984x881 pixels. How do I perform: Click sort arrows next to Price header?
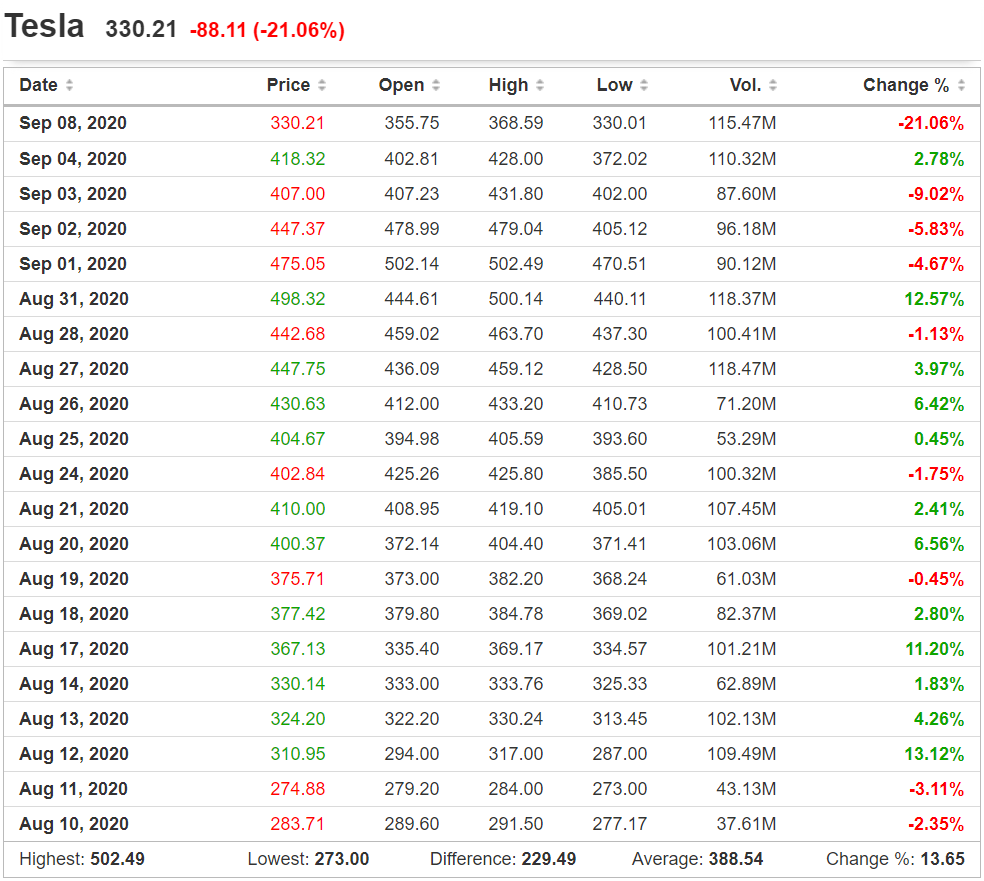pos(322,85)
